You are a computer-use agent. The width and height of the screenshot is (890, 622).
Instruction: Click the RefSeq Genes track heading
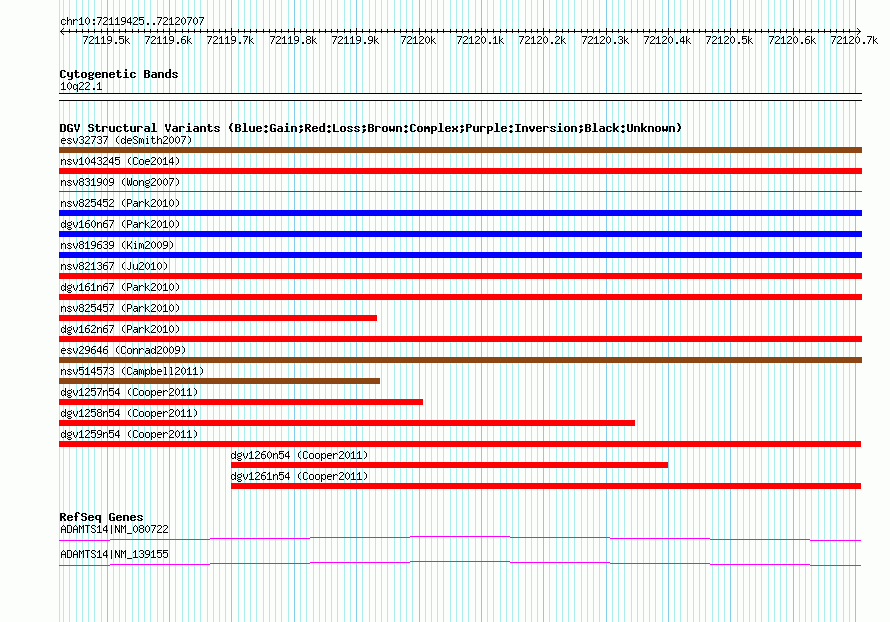pyautogui.click(x=101, y=517)
